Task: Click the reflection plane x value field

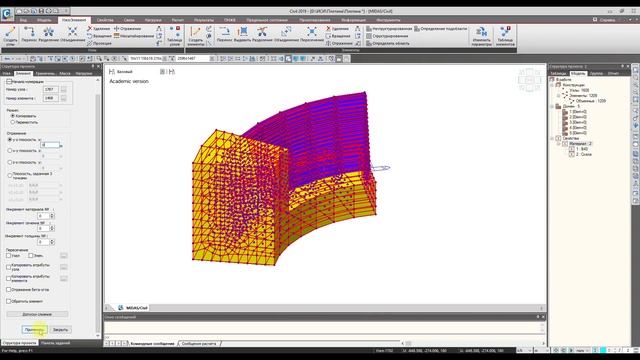Action: click(50, 145)
